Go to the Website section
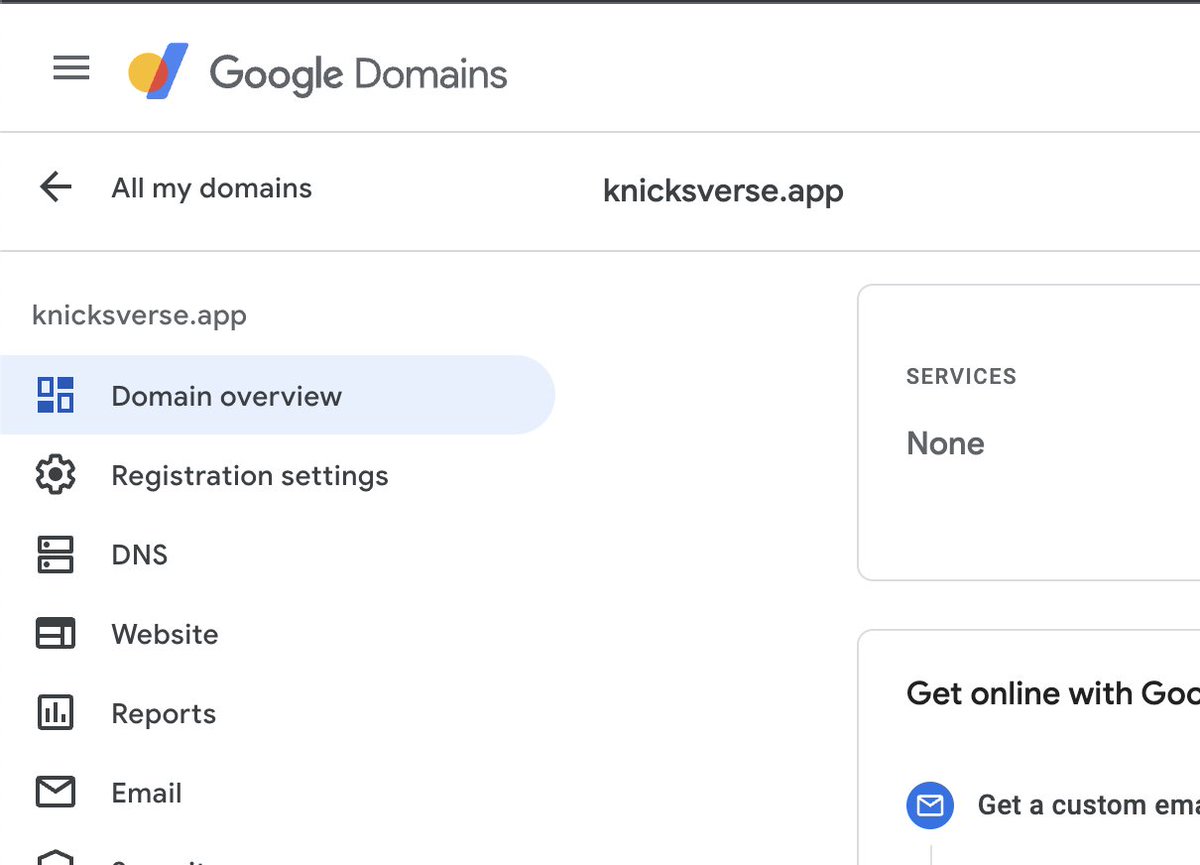Viewport: 1200px width, 865px height. tap(165, 634)
